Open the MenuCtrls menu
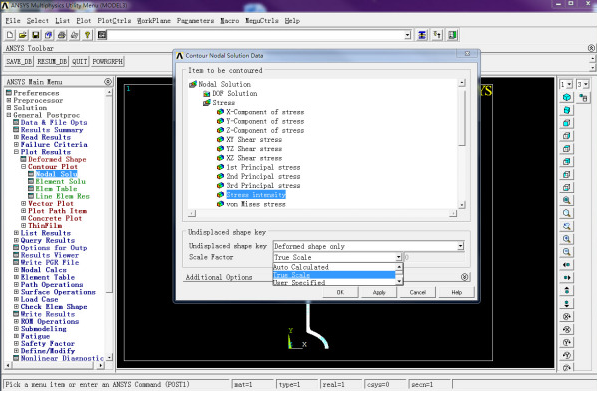The image size is (597, 393). coord(262,21)
